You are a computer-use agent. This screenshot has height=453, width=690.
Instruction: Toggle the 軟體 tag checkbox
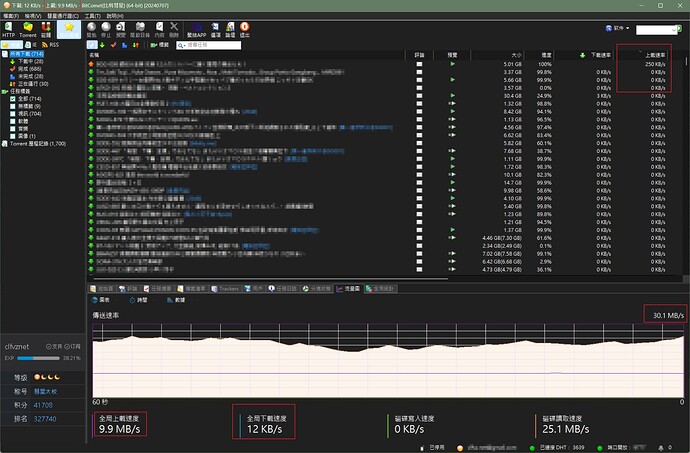pyautogui.click(x=13, y=121)
